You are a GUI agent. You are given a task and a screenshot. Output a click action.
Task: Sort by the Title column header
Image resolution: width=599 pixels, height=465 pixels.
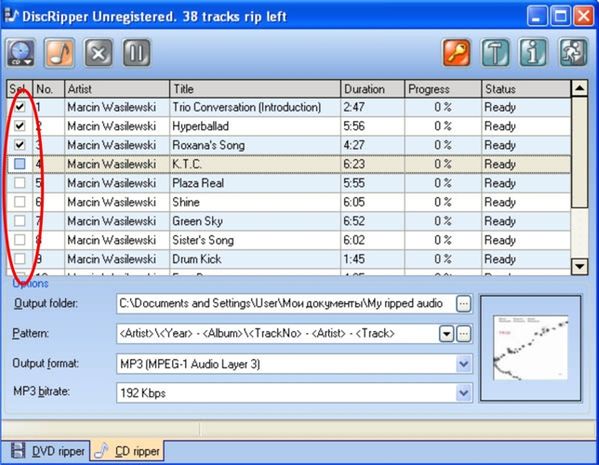point(255,89)
